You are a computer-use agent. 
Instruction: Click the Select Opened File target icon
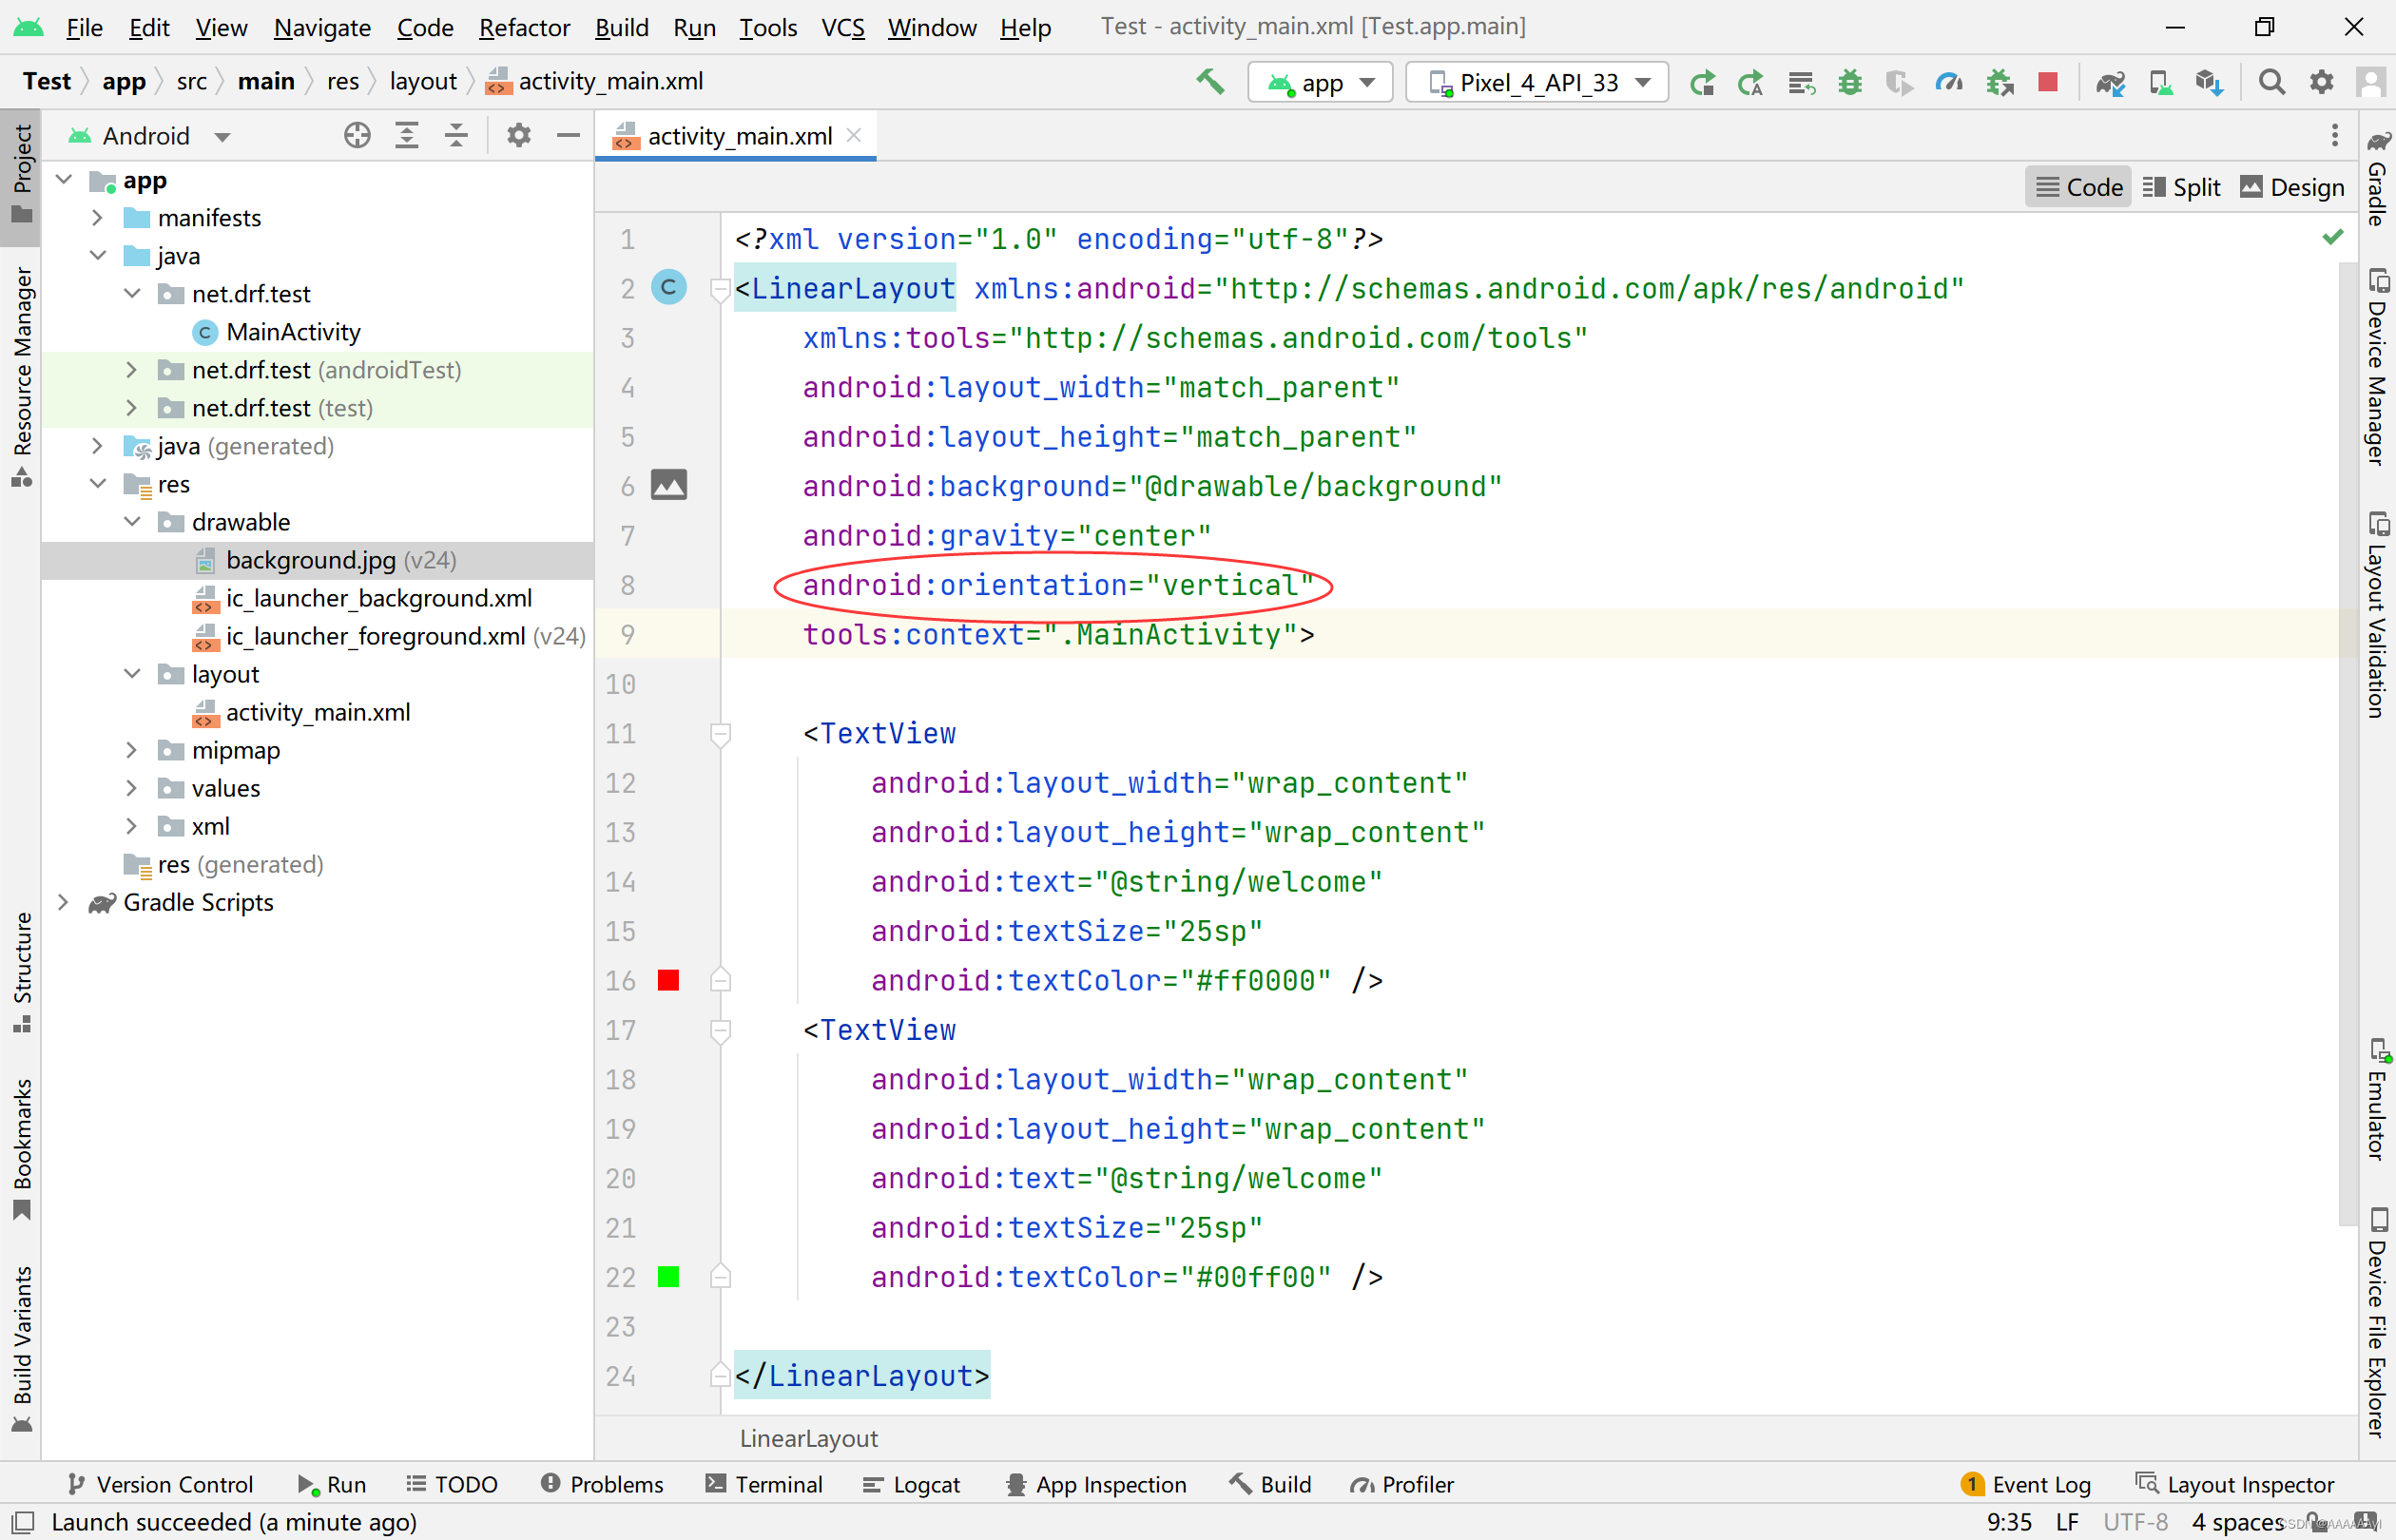pos(357,135)
